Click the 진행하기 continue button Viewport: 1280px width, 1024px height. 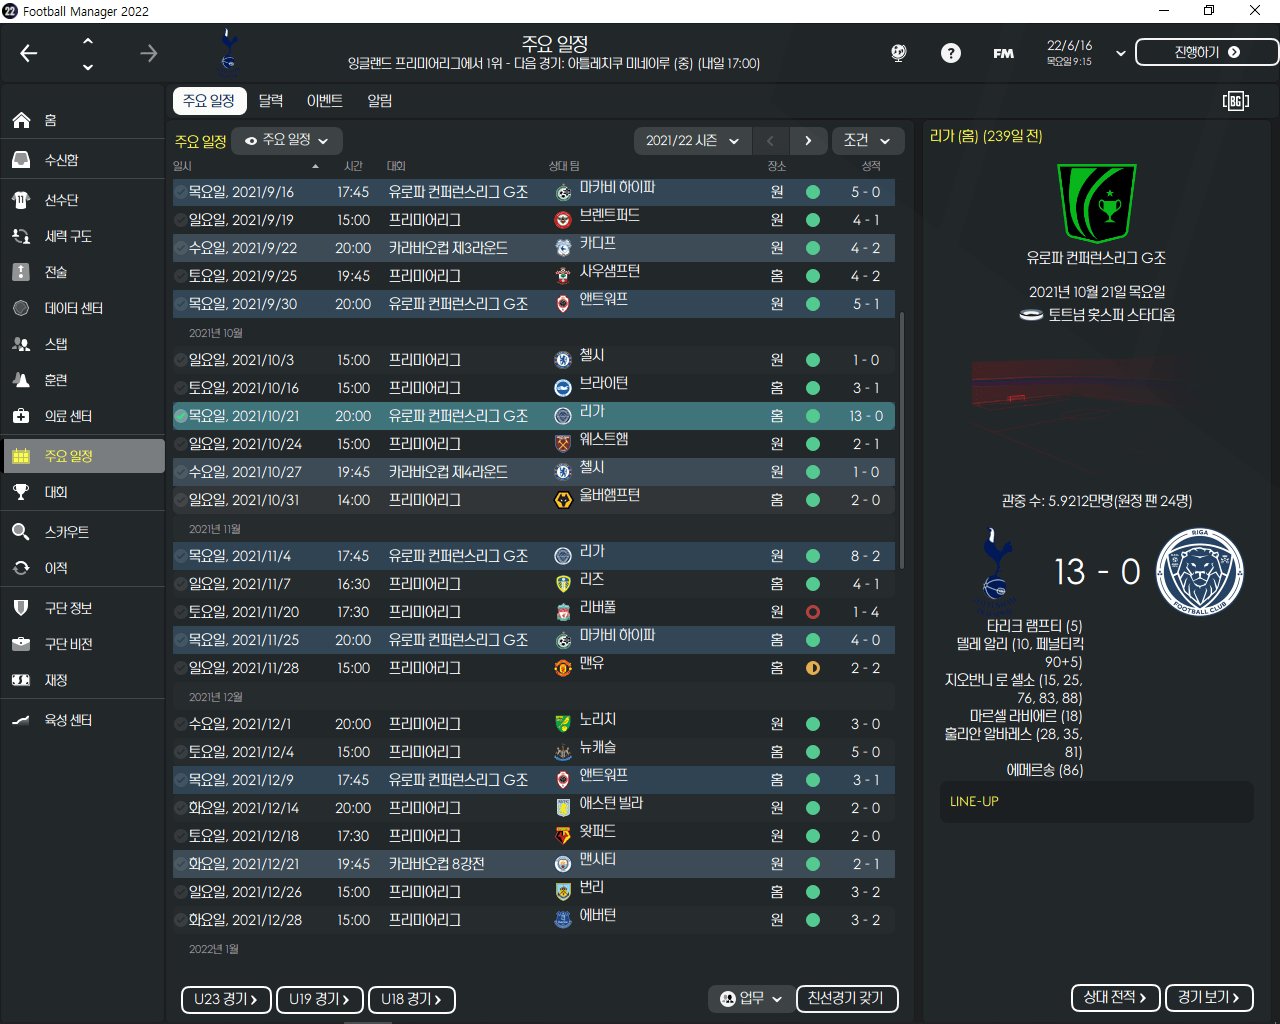pyautogui.click(x=1207, y=52)
